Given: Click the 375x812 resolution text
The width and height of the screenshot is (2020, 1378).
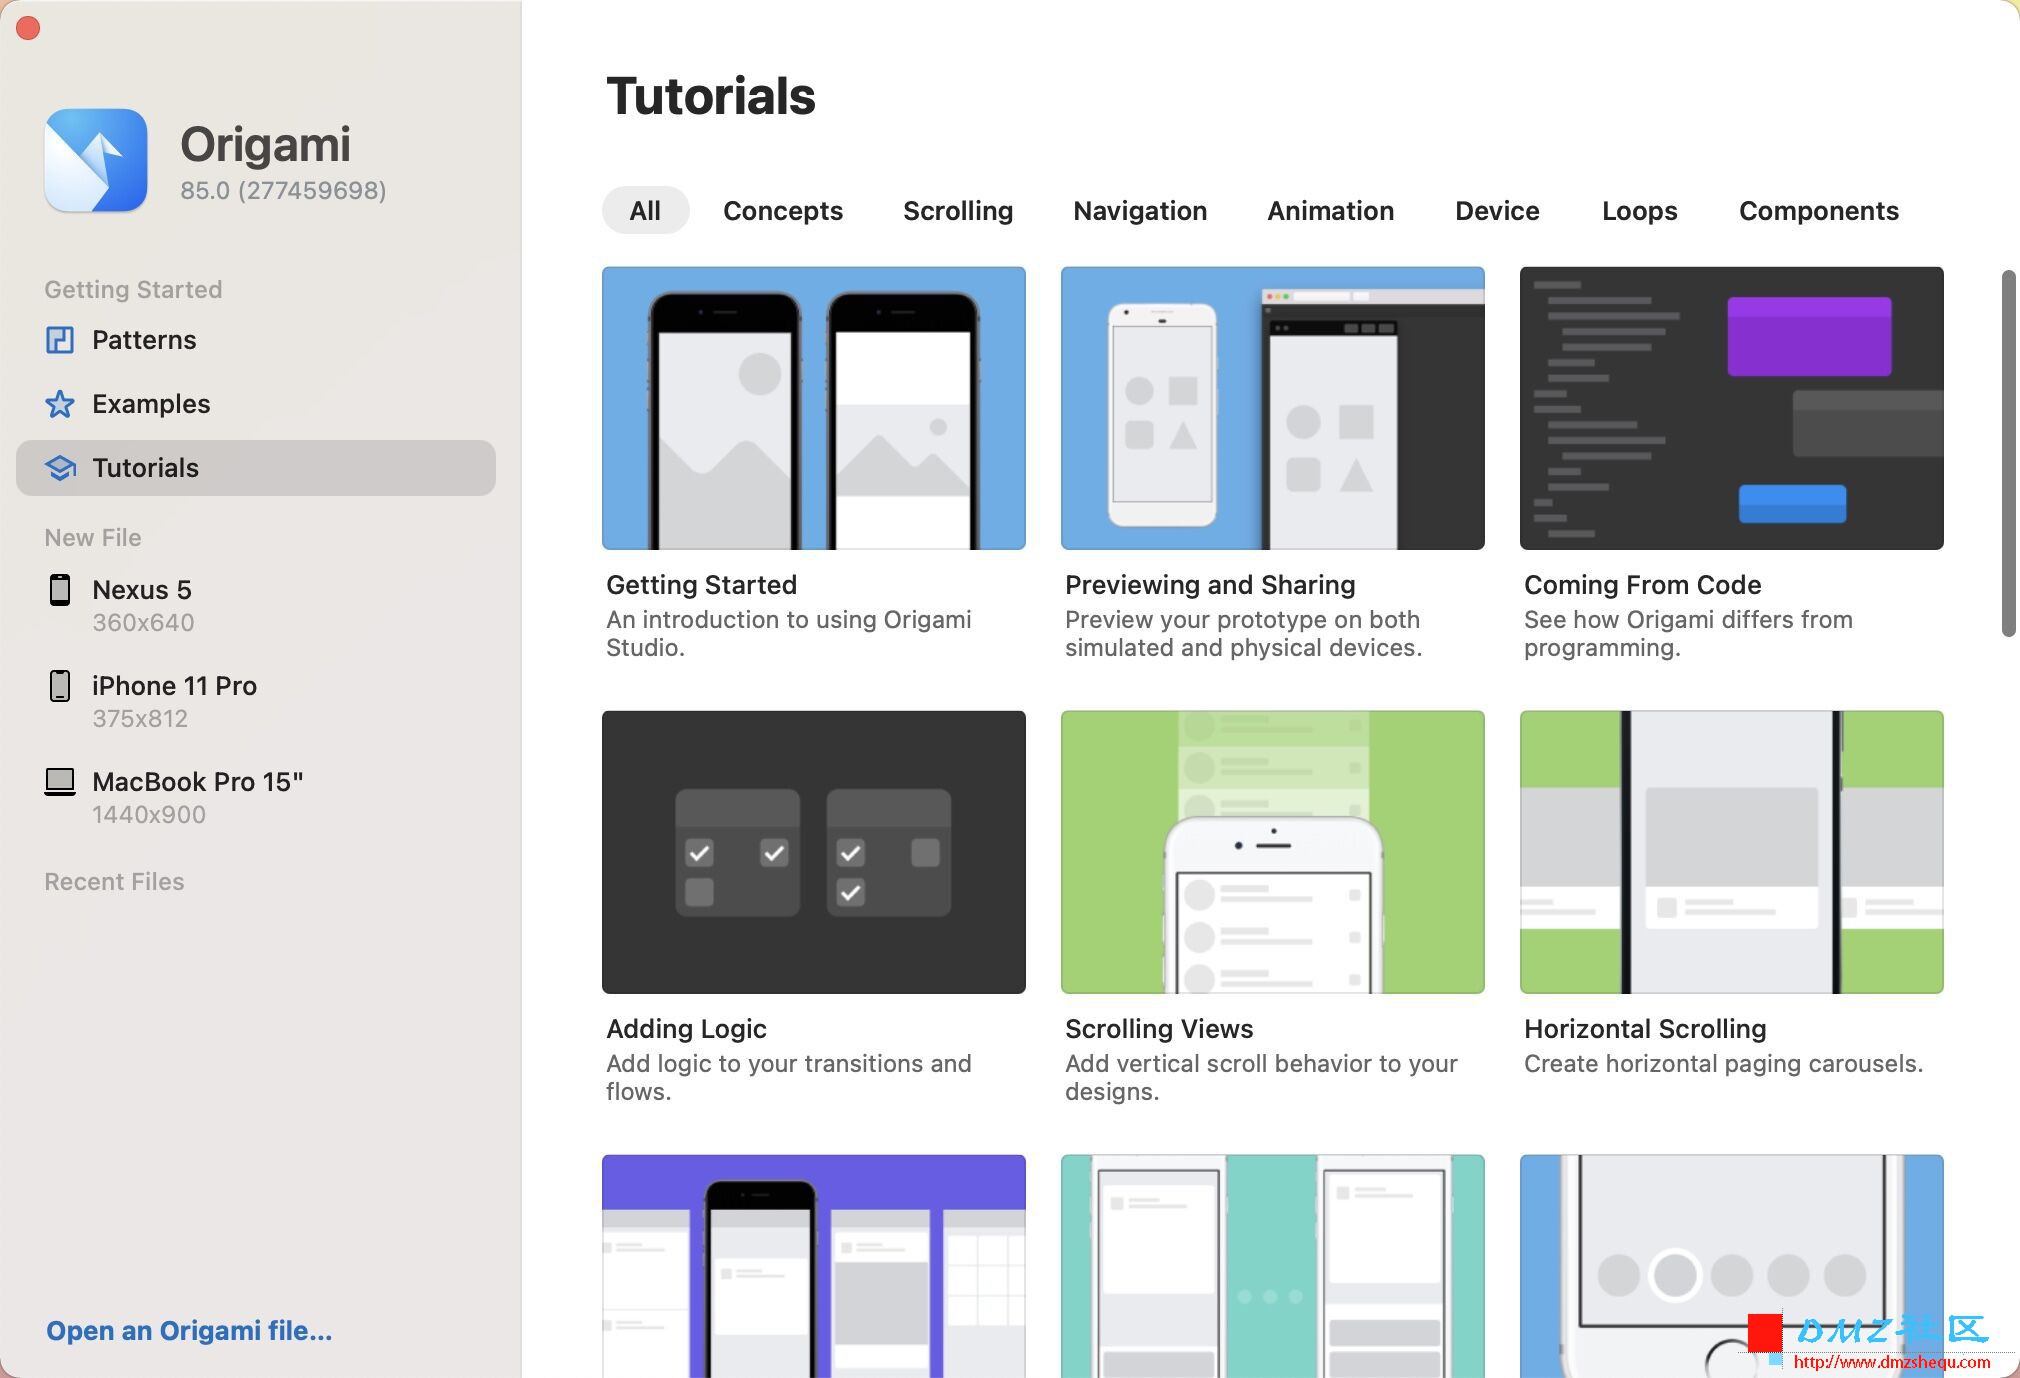Looking at the screenshot, I should point(140,719).
